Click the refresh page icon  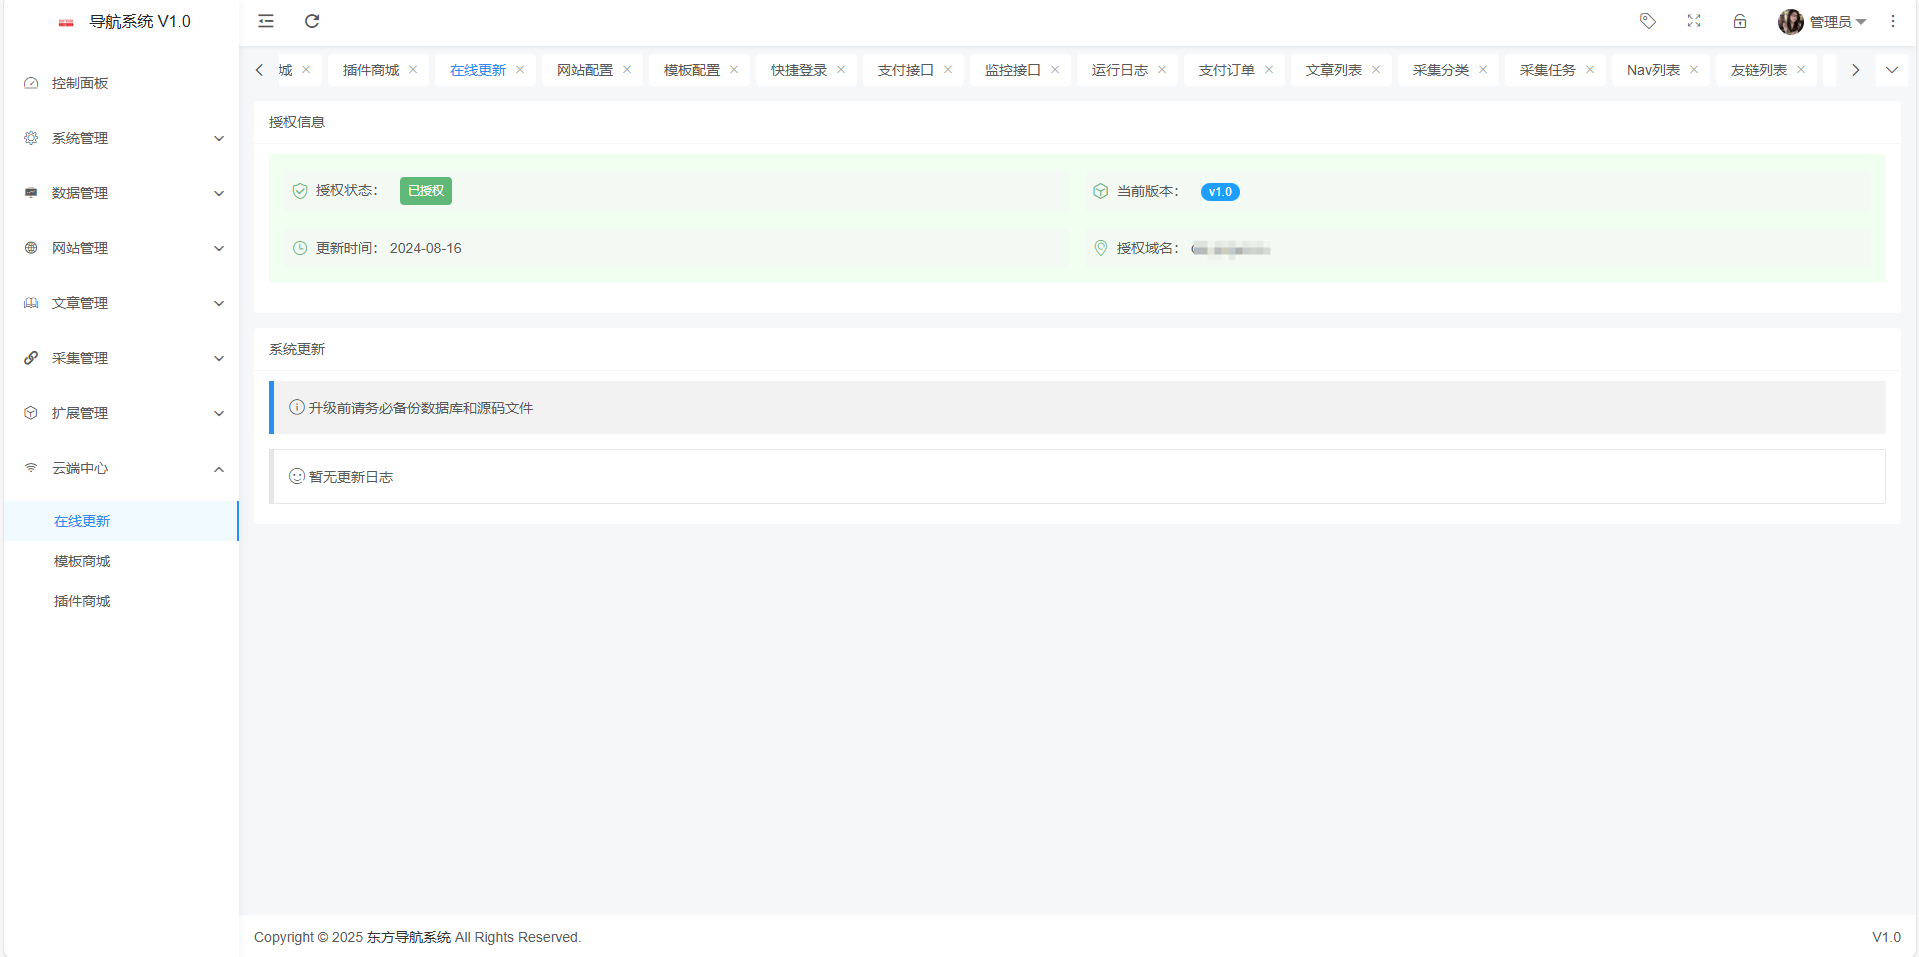311,21
